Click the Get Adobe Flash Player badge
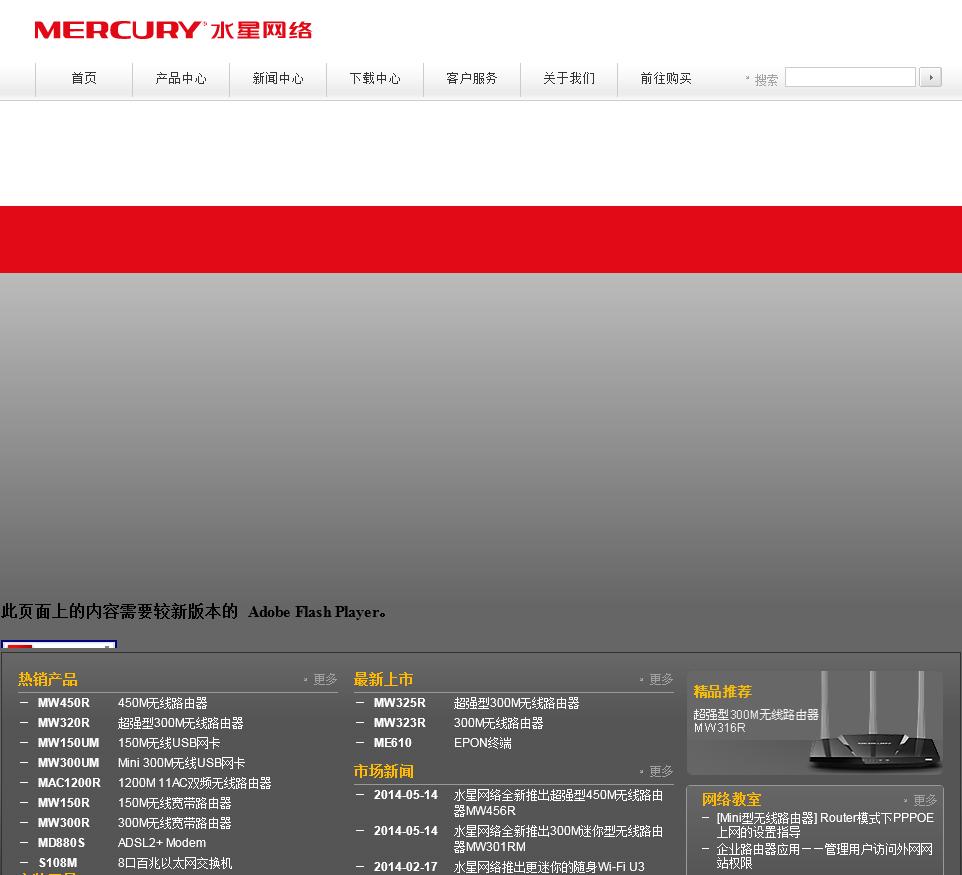Image resolution: width=962 pixels, height=875 pixels. pos(59,644)
